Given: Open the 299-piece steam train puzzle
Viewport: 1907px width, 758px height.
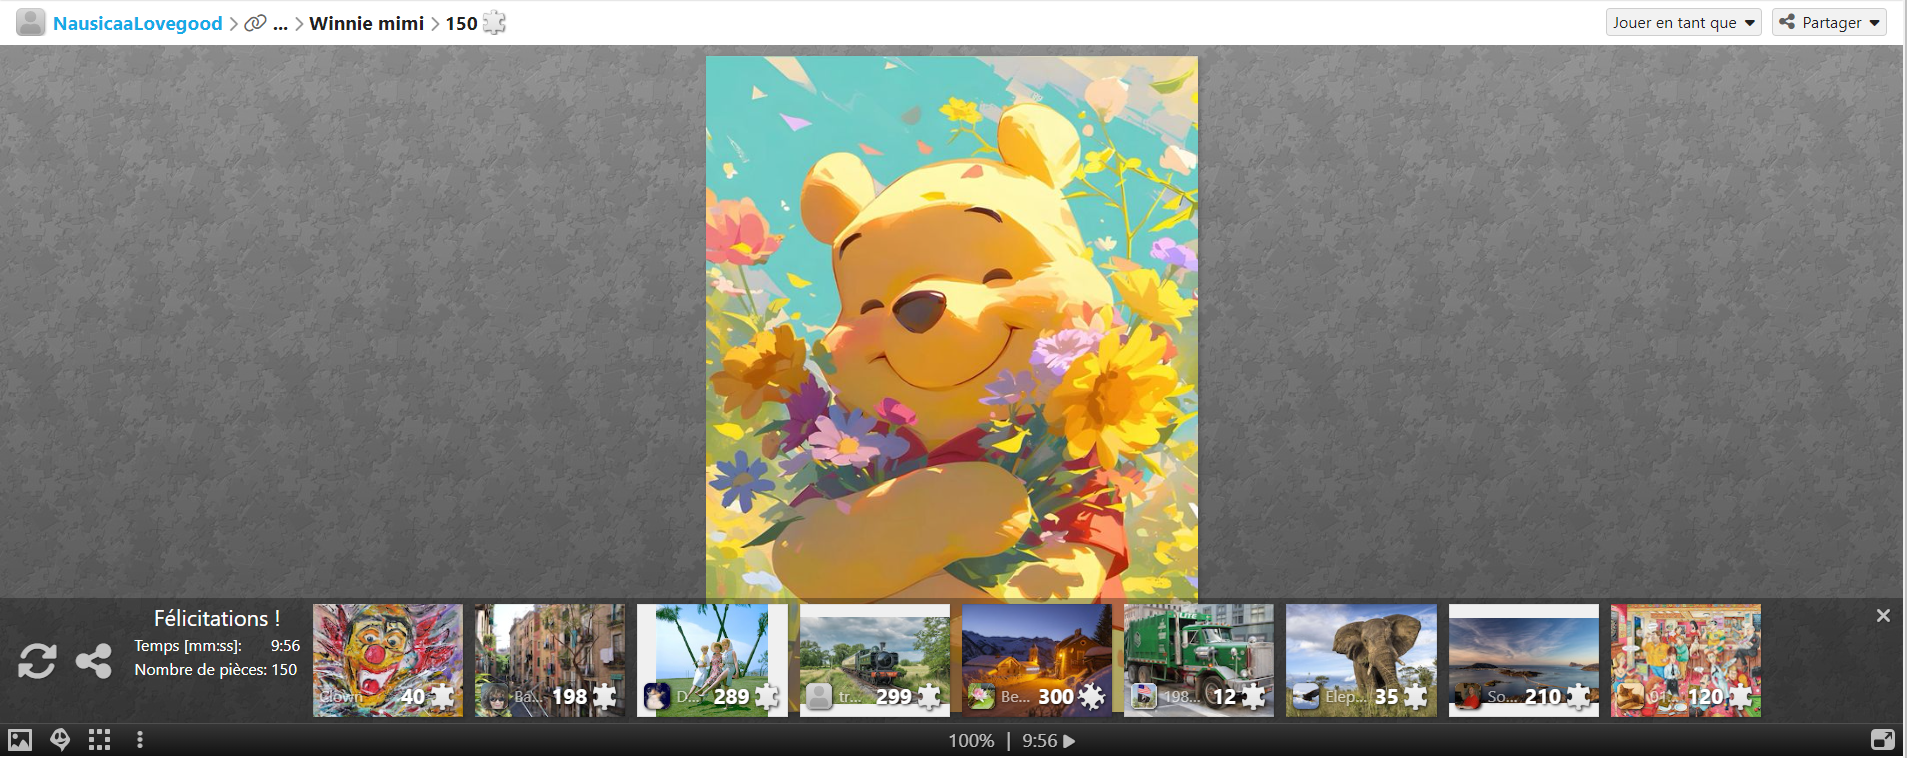Looking at the screenshot, I should tap(875, 660).
